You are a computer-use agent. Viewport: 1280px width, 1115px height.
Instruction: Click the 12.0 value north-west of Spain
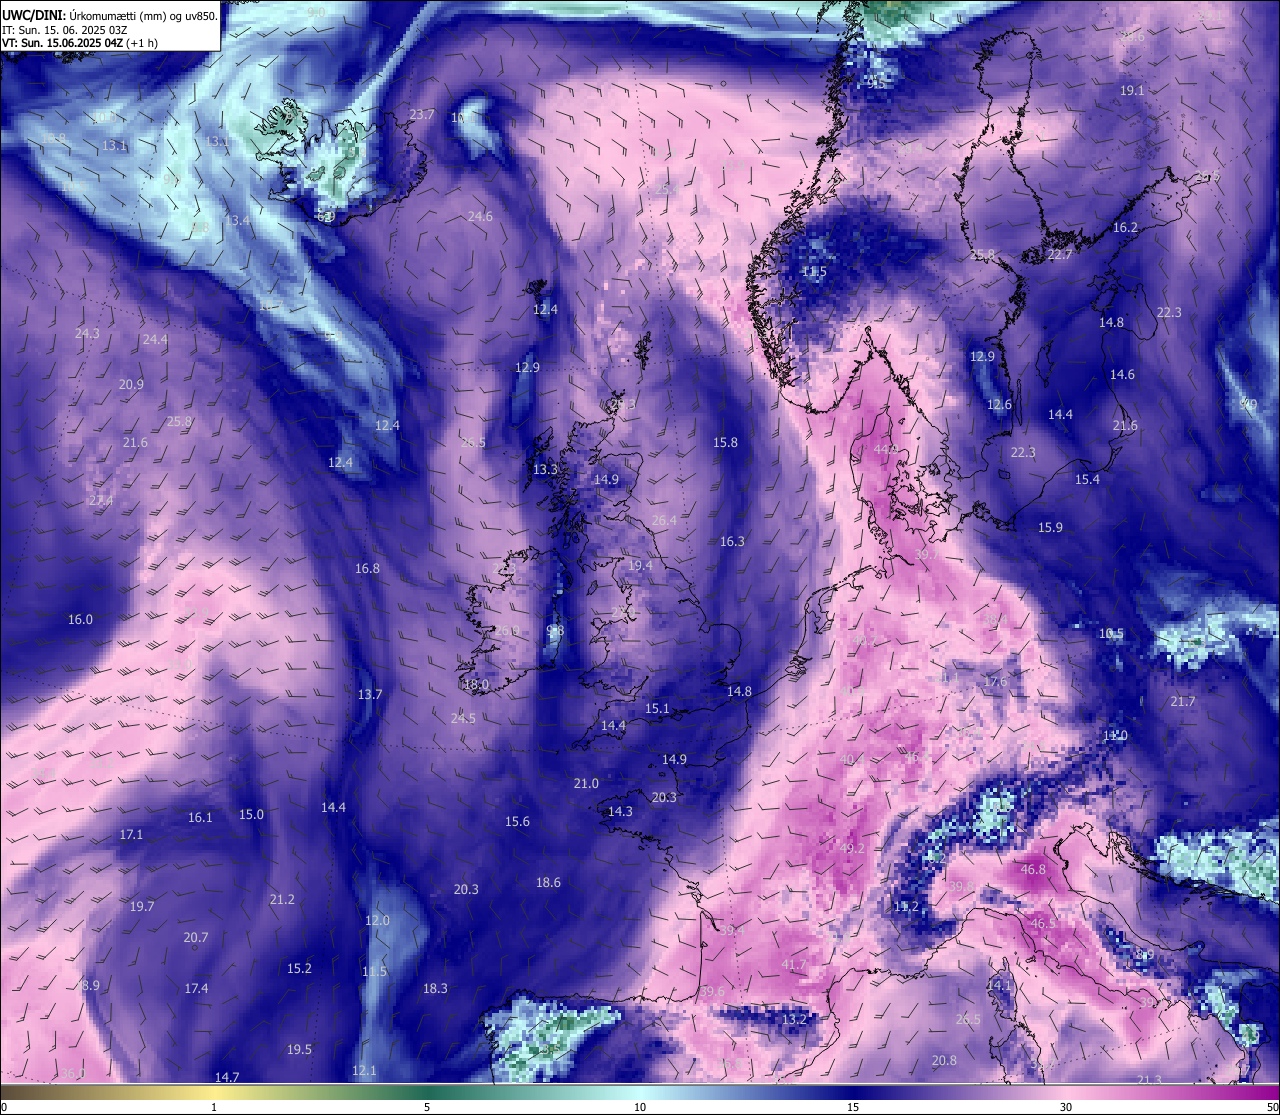377,920
